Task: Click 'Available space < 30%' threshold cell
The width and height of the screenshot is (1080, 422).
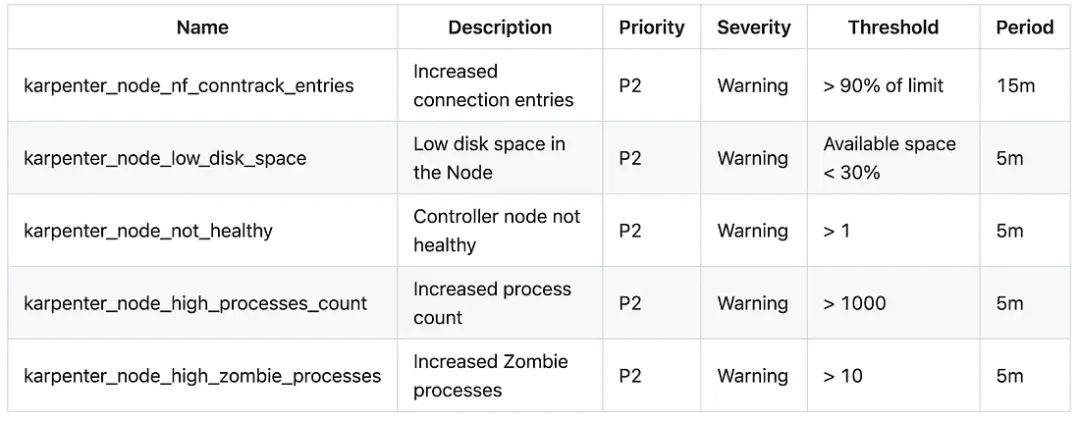Action: 889,158
